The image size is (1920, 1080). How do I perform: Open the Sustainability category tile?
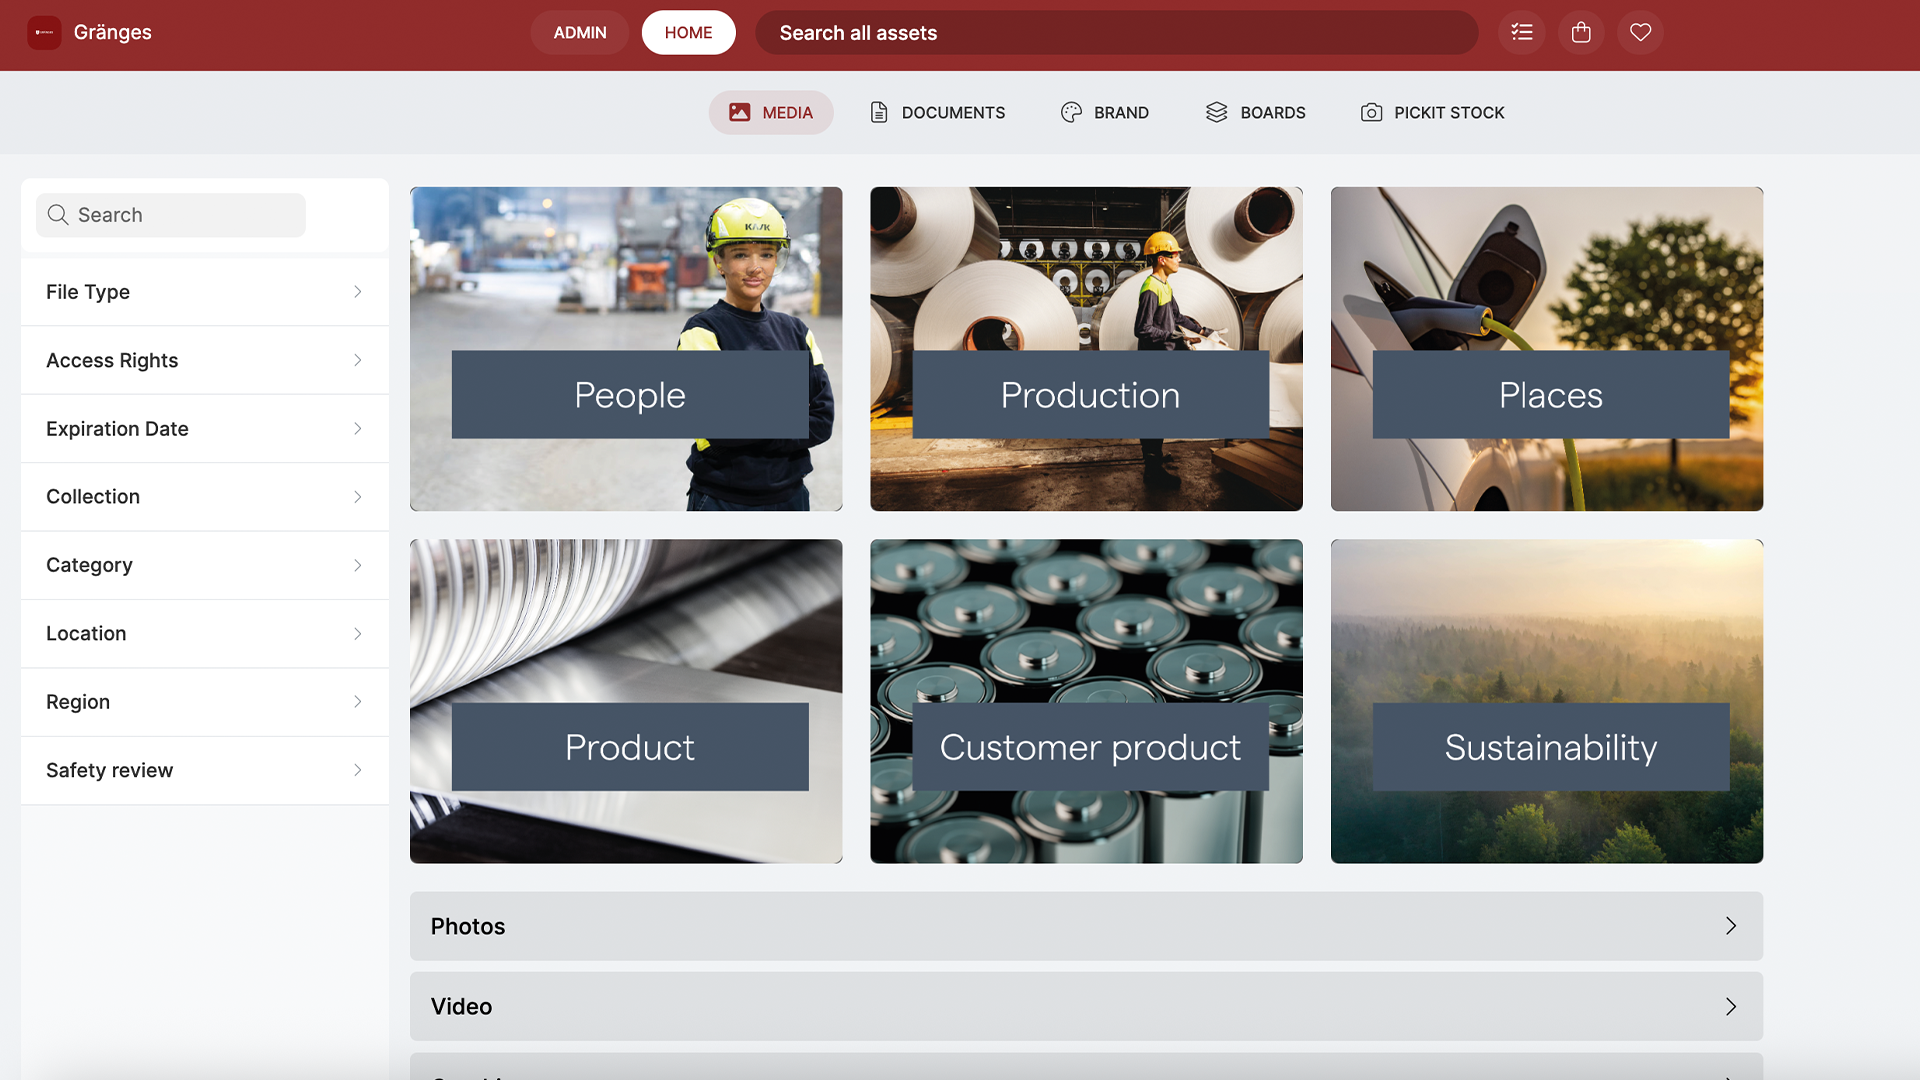pyautogui.click(x=1546, y=701)
